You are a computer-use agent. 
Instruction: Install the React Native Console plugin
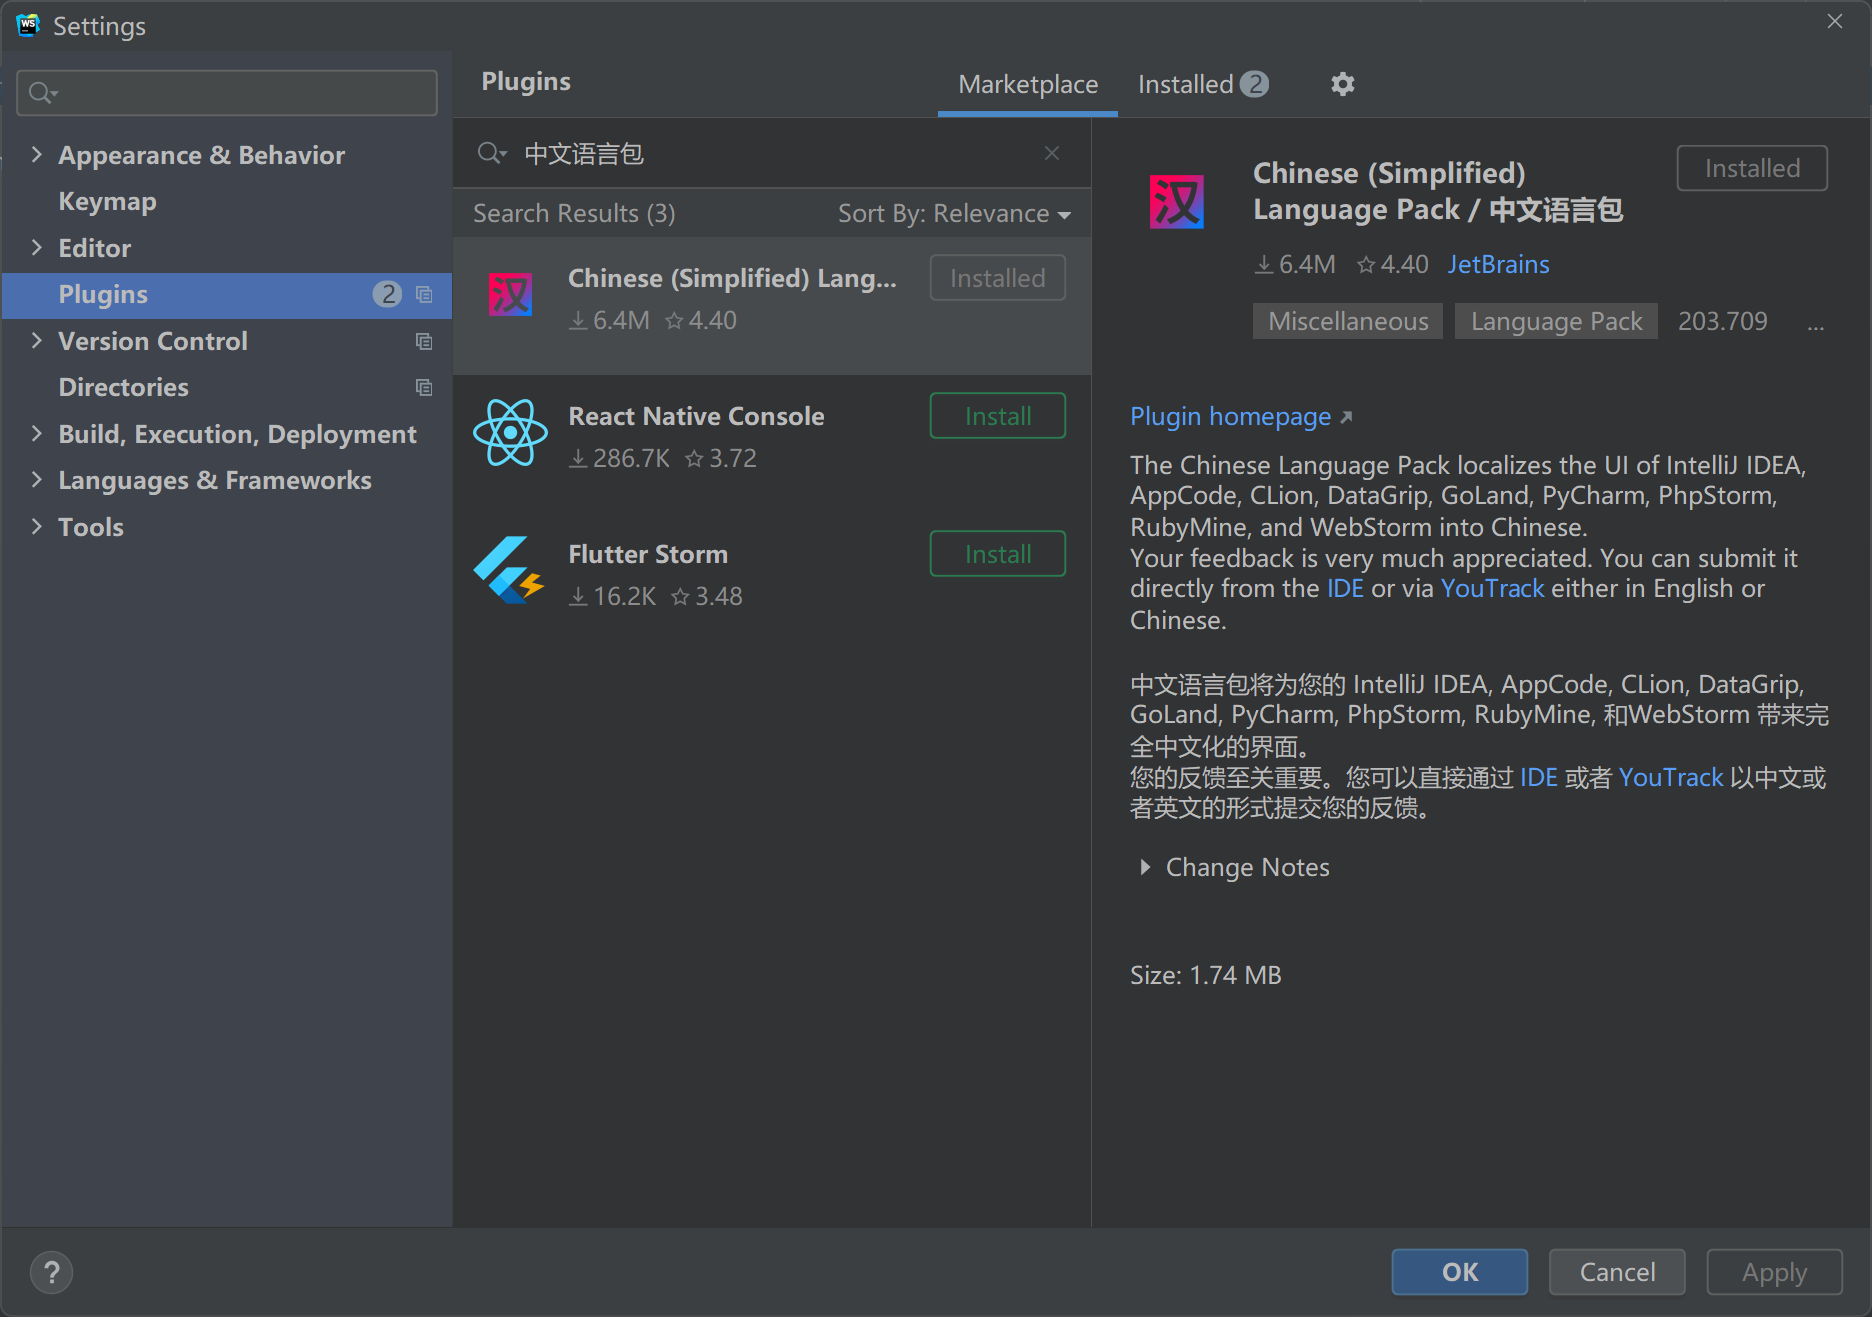(997, 415)
